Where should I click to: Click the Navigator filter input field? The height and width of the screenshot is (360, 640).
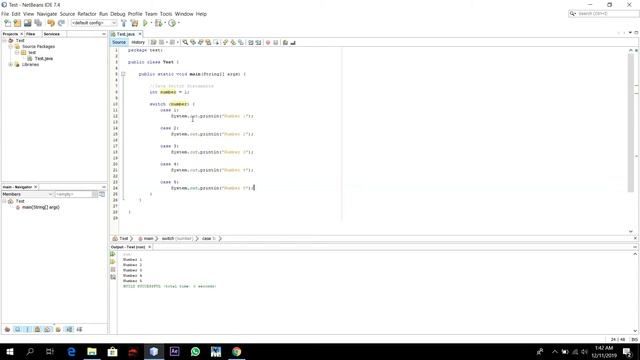tap(74, 194)
